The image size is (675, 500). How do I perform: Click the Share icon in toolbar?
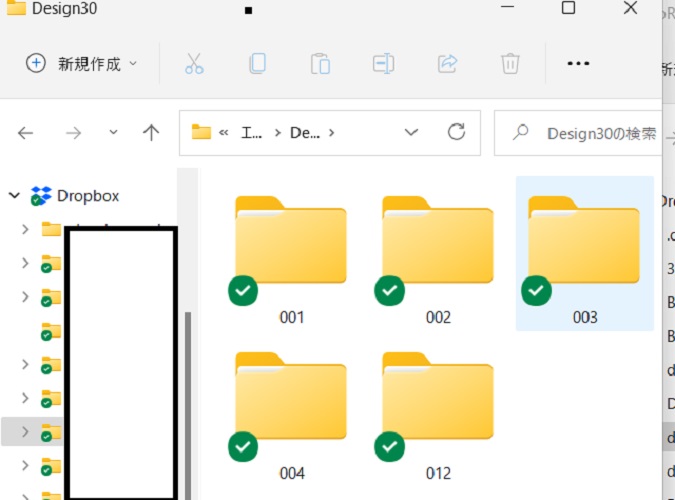point(447,64)
